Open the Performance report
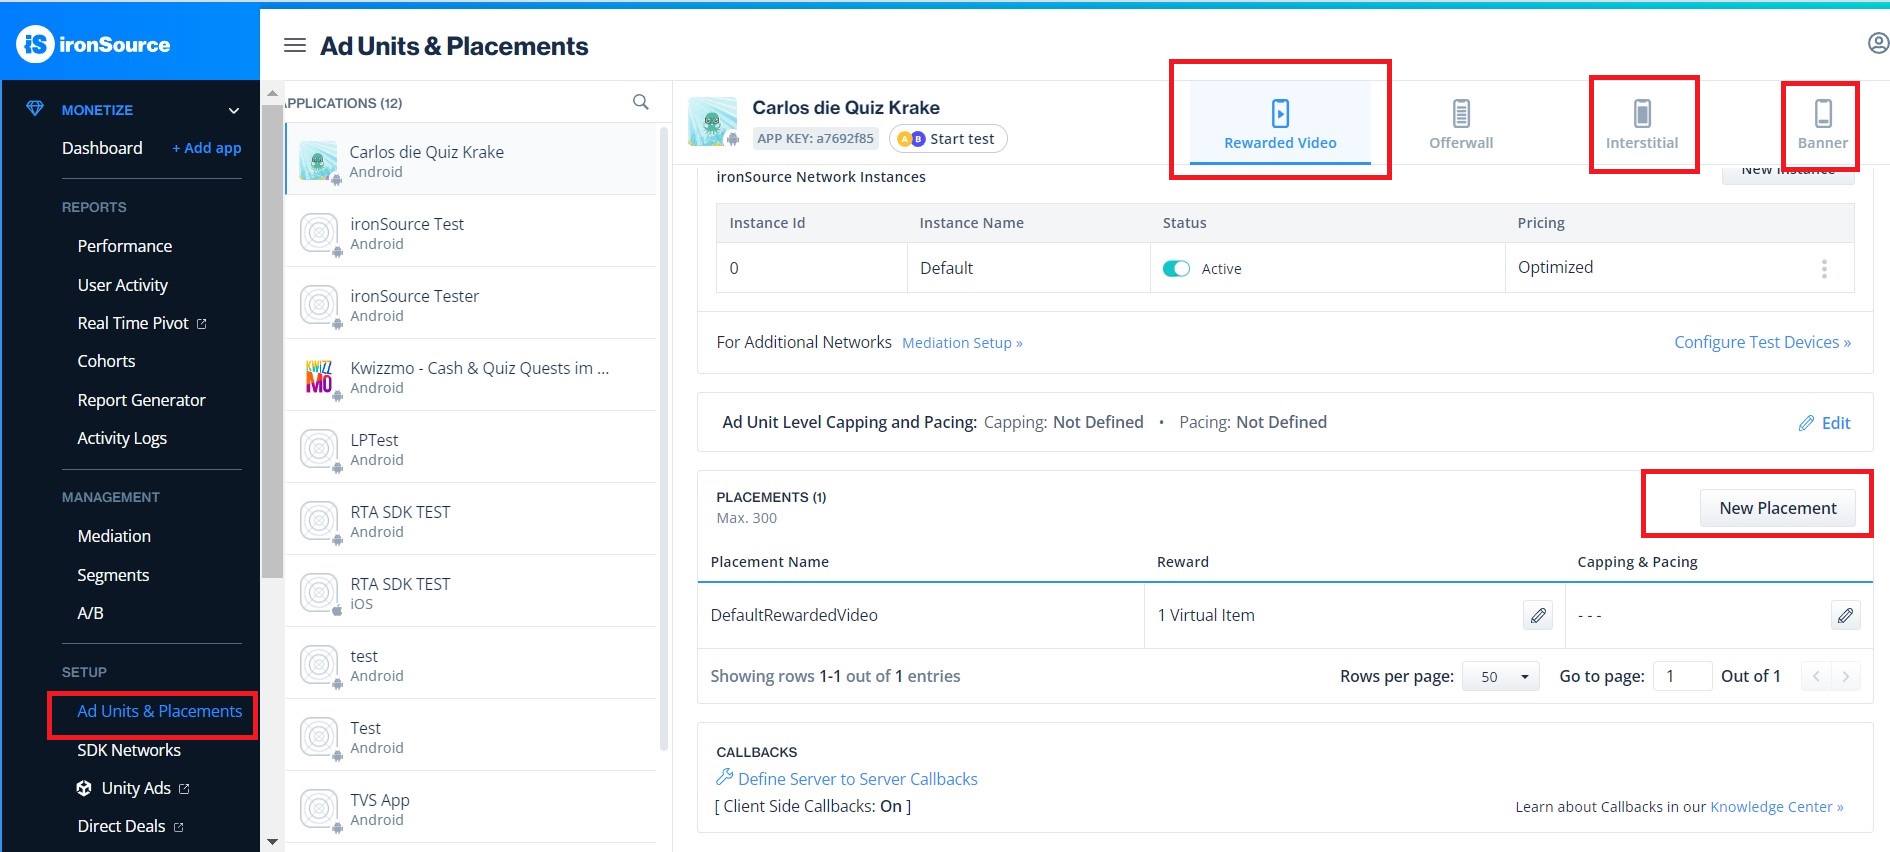 click(125, 246)
